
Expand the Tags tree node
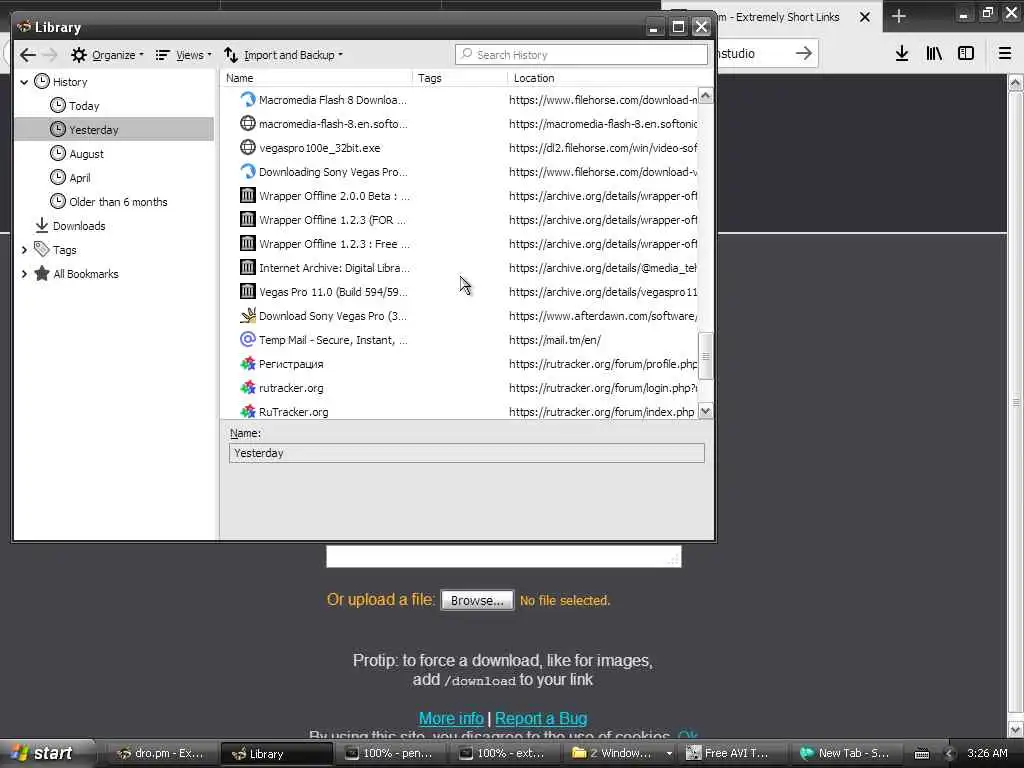24,249
